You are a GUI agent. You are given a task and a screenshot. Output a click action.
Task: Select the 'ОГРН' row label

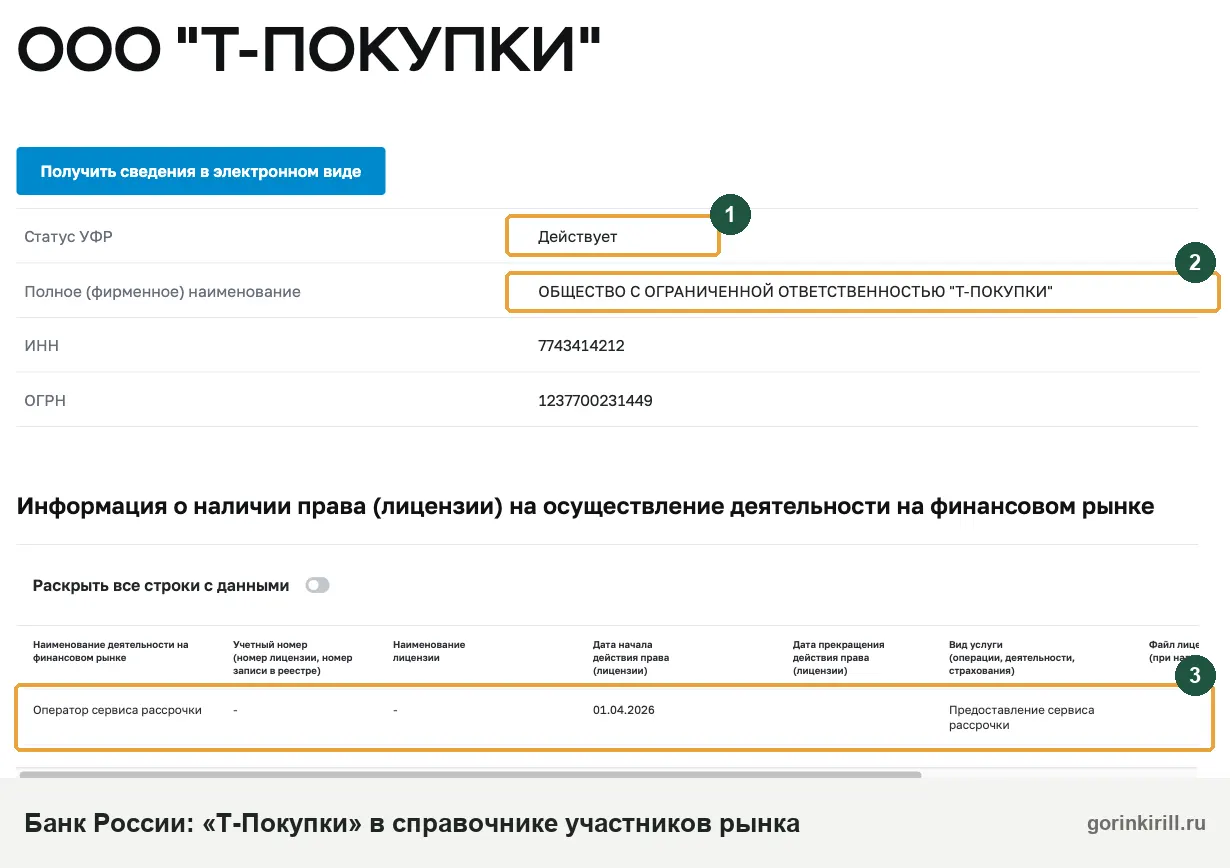[x=45, y=401]
